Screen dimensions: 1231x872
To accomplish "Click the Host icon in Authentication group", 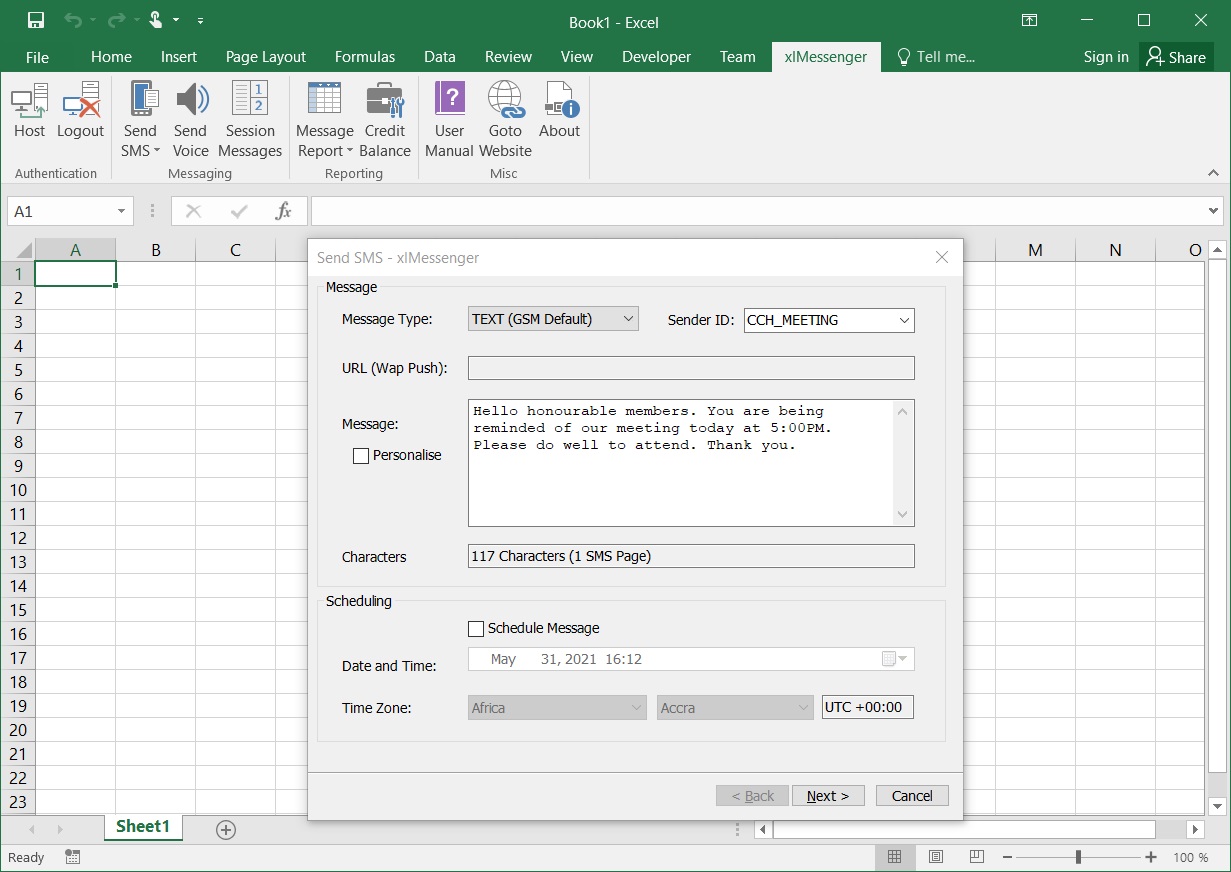I will [x=29, y=110].
